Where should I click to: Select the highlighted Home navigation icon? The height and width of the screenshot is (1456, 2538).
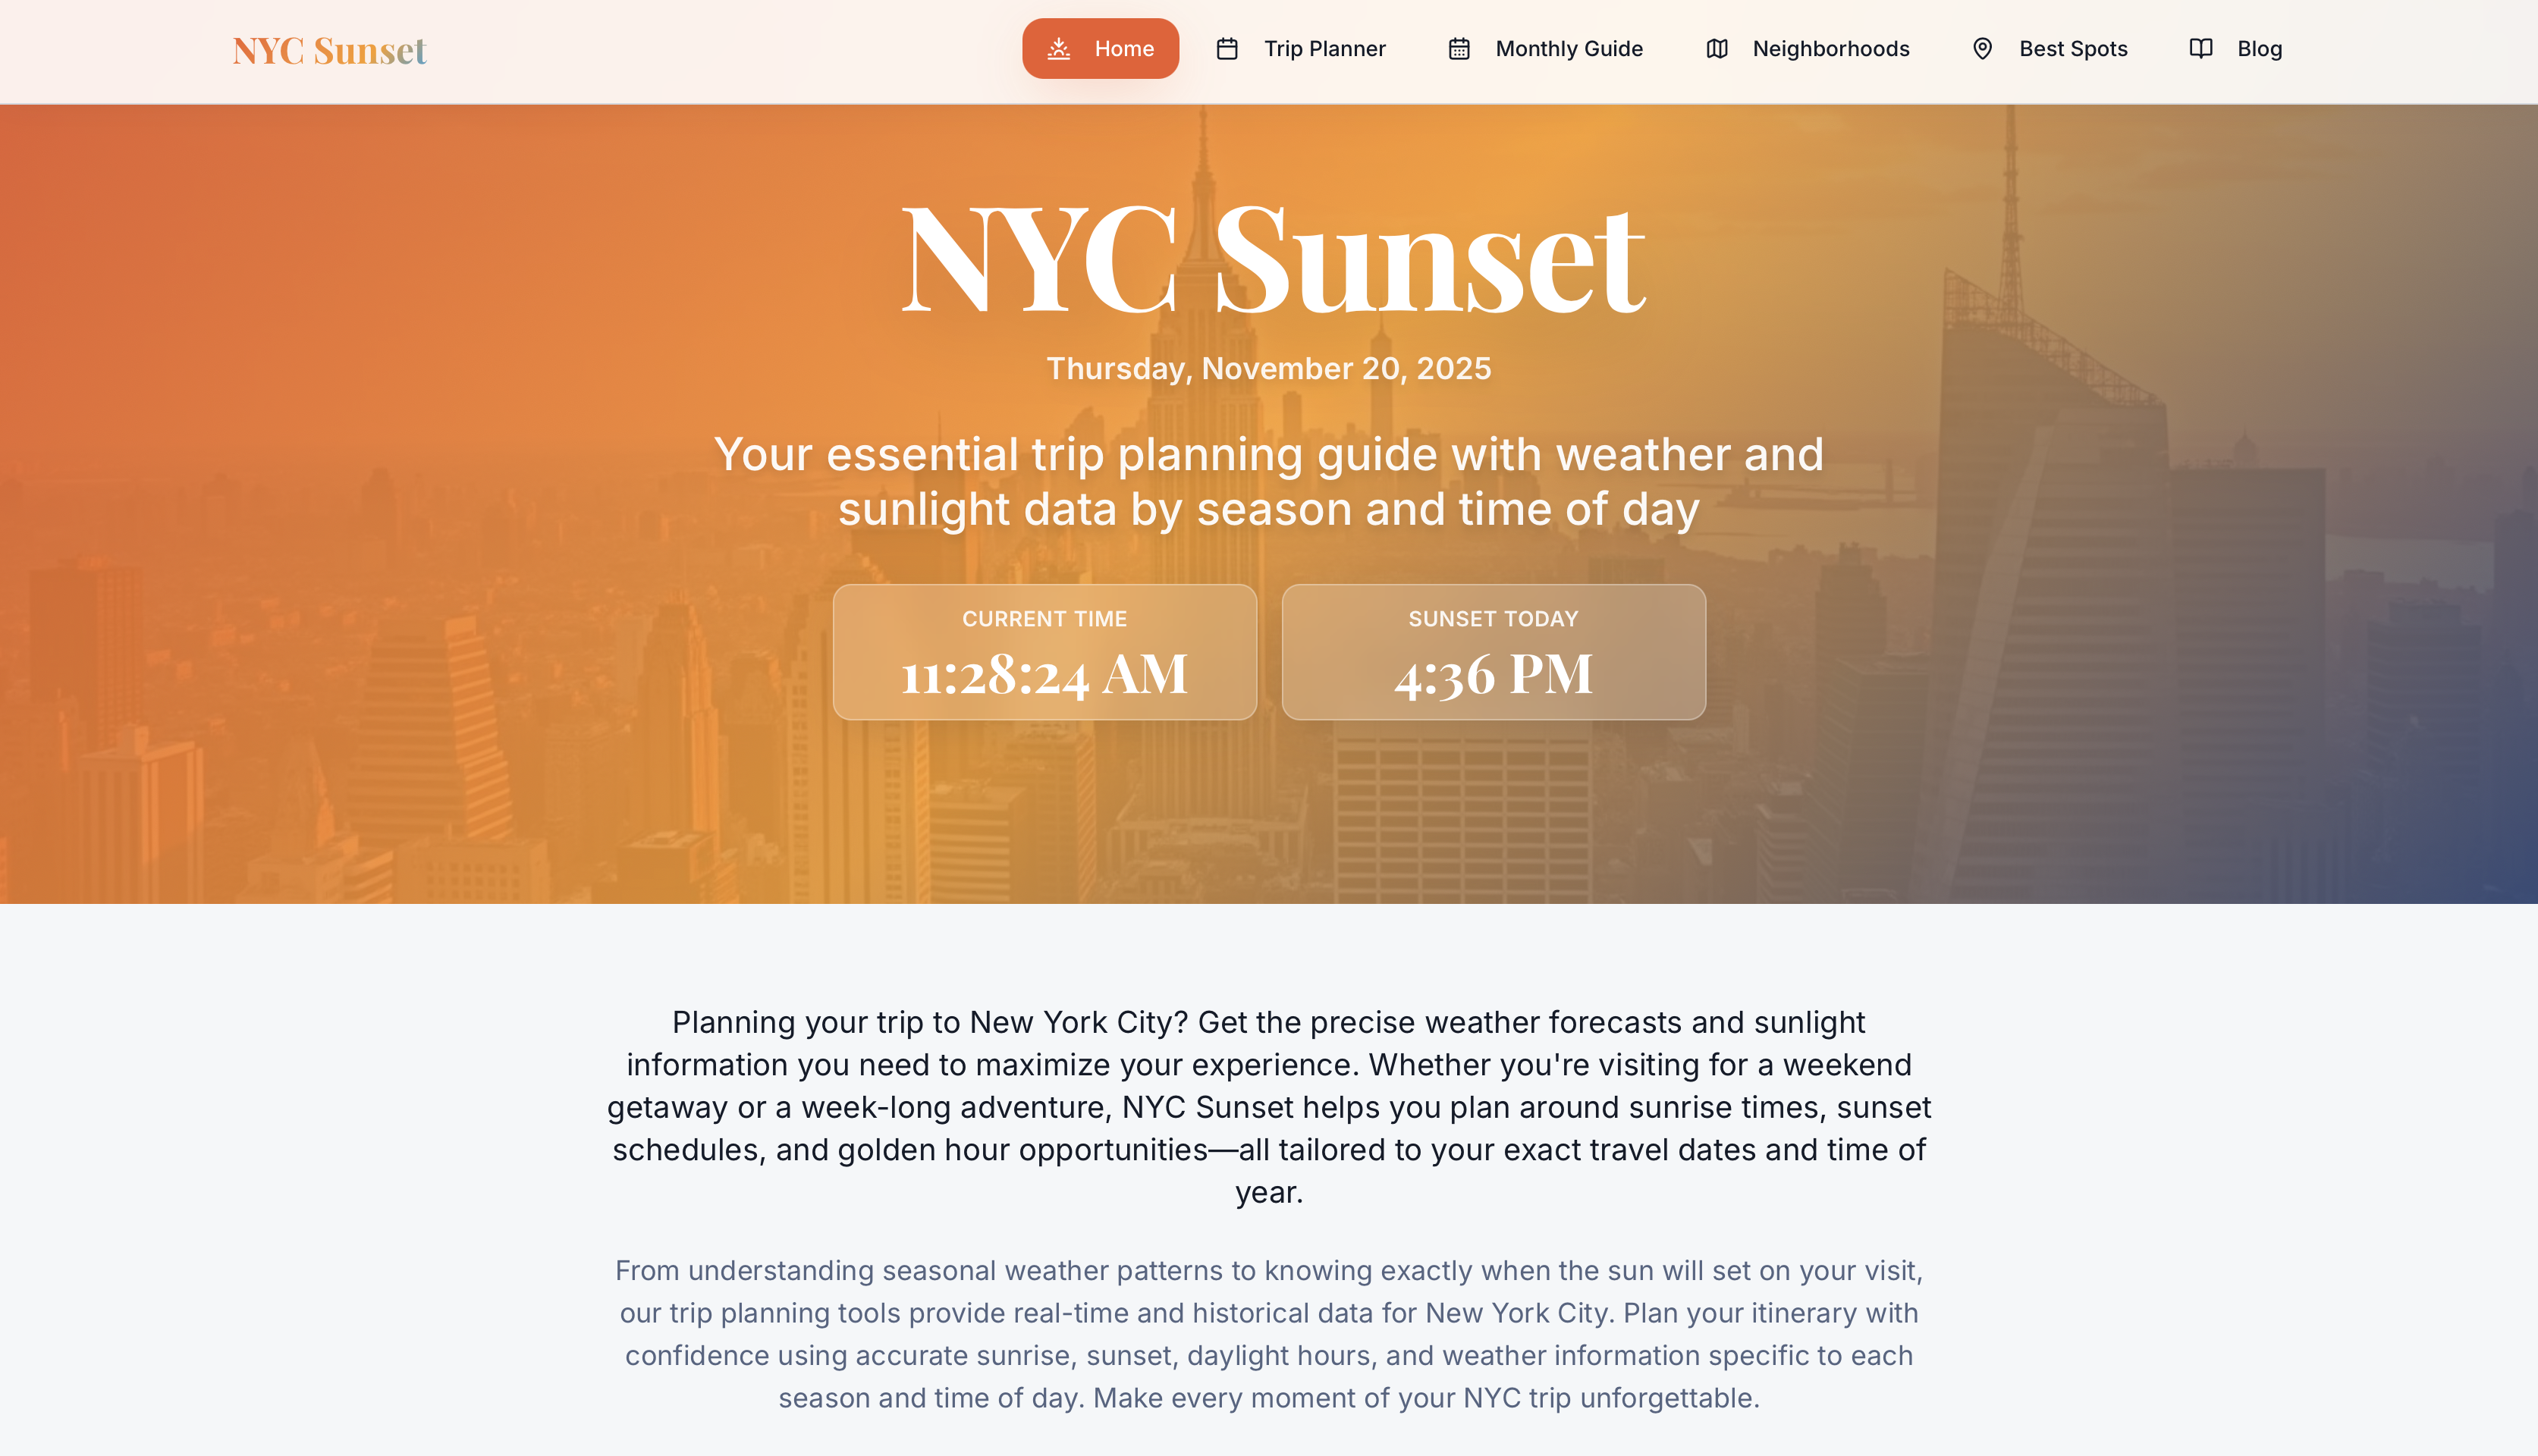[1058, 48]
